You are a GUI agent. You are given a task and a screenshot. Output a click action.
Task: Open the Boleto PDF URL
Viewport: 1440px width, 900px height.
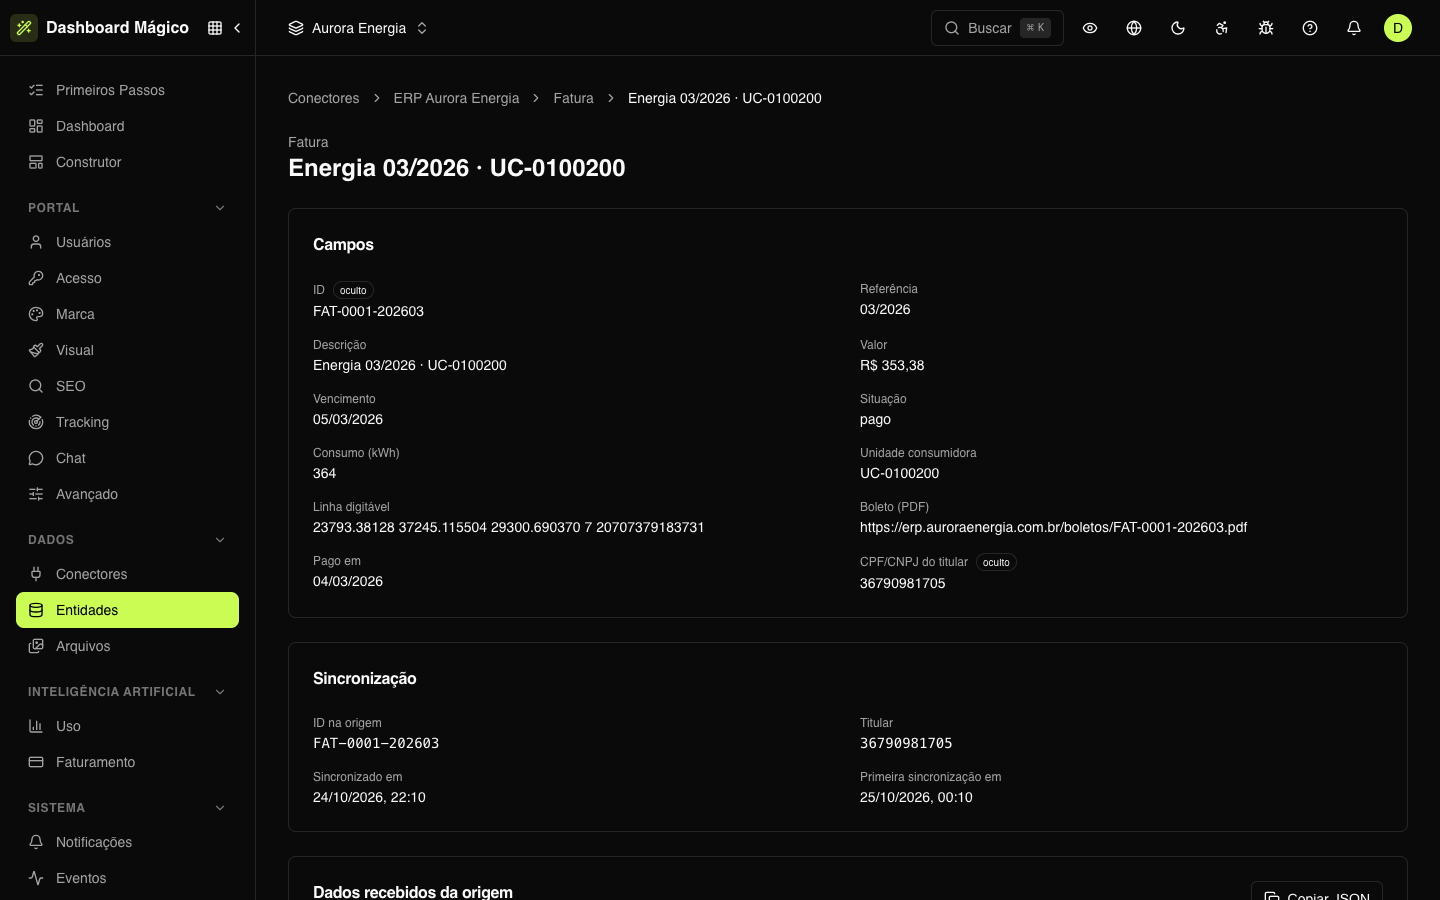tap(1053, 527)
